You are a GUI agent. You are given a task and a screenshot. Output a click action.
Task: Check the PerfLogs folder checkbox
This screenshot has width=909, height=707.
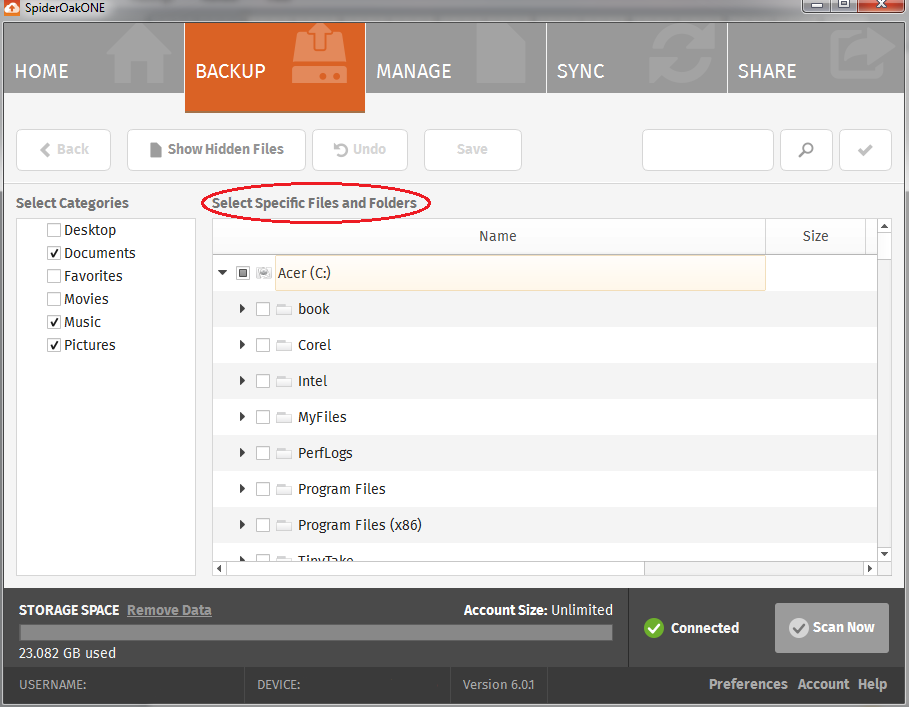[263, 453]
